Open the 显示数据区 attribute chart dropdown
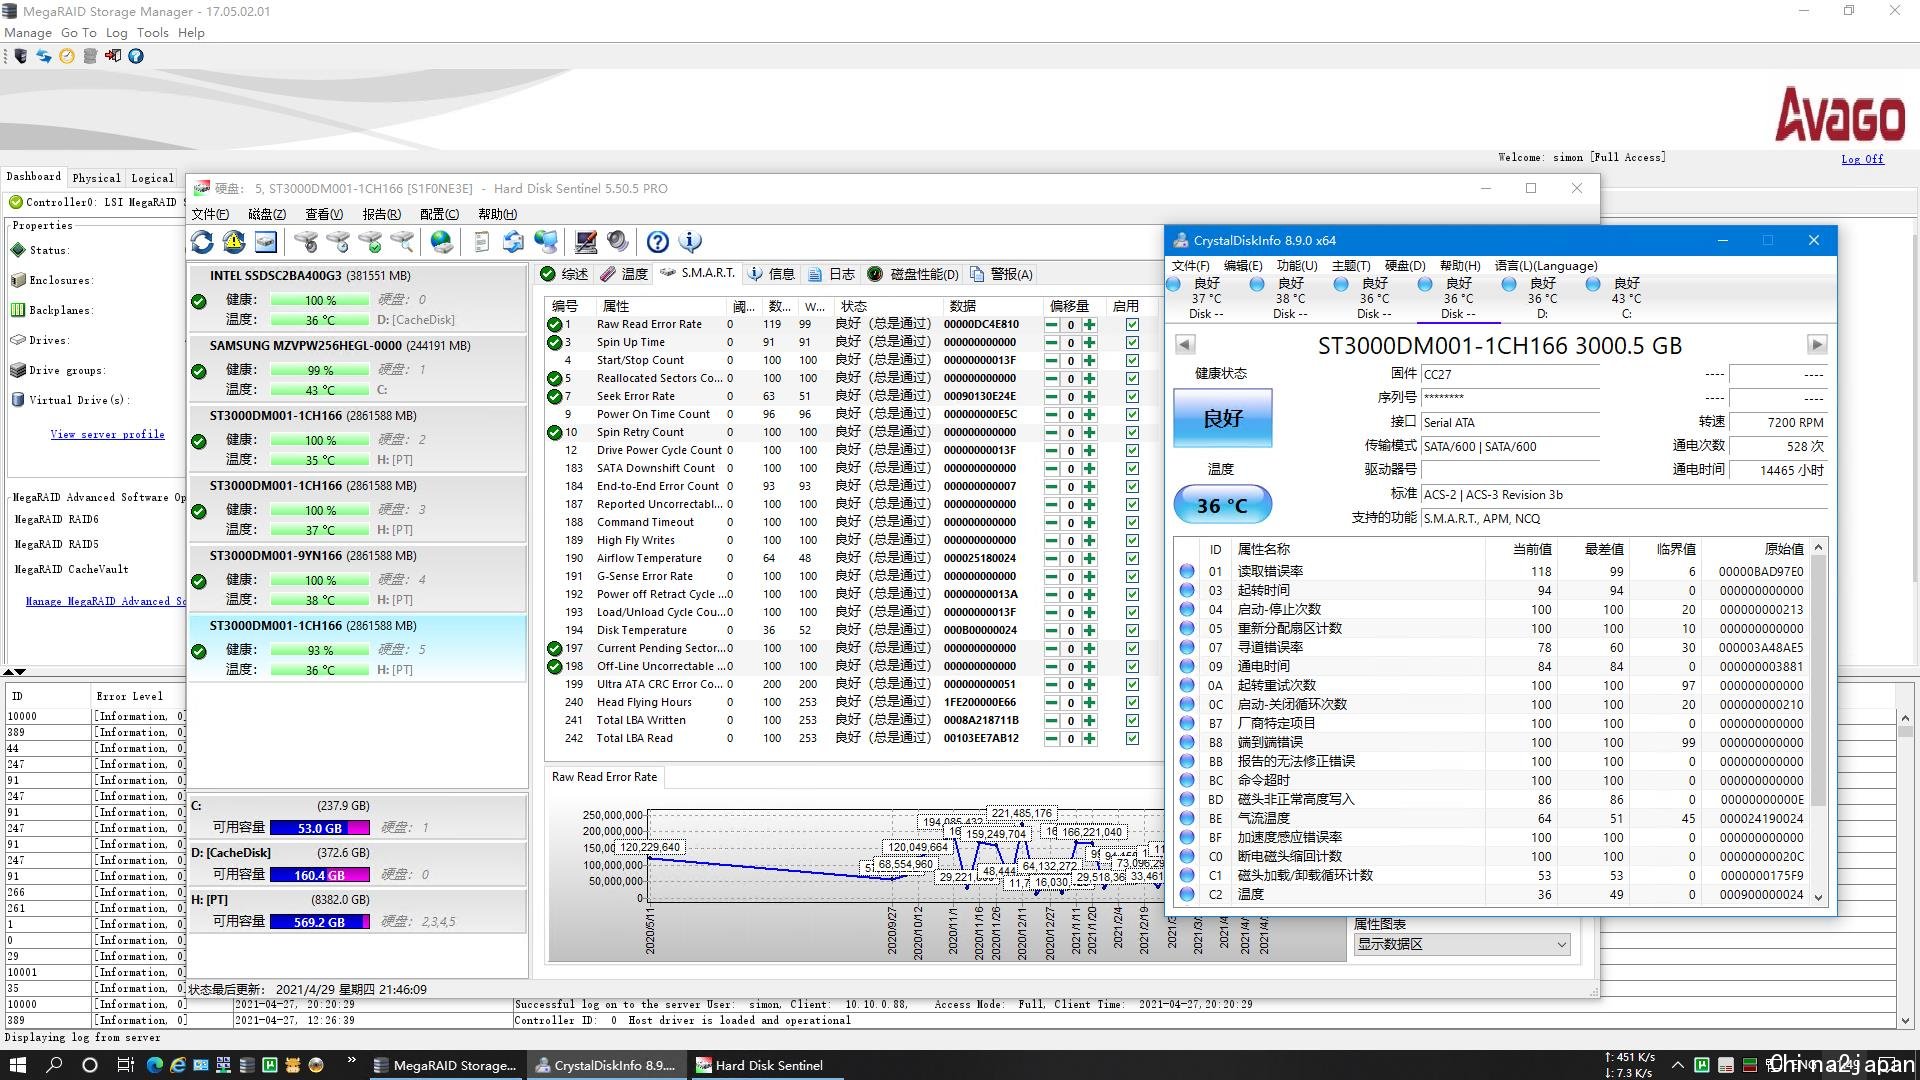 (1461, 945)
